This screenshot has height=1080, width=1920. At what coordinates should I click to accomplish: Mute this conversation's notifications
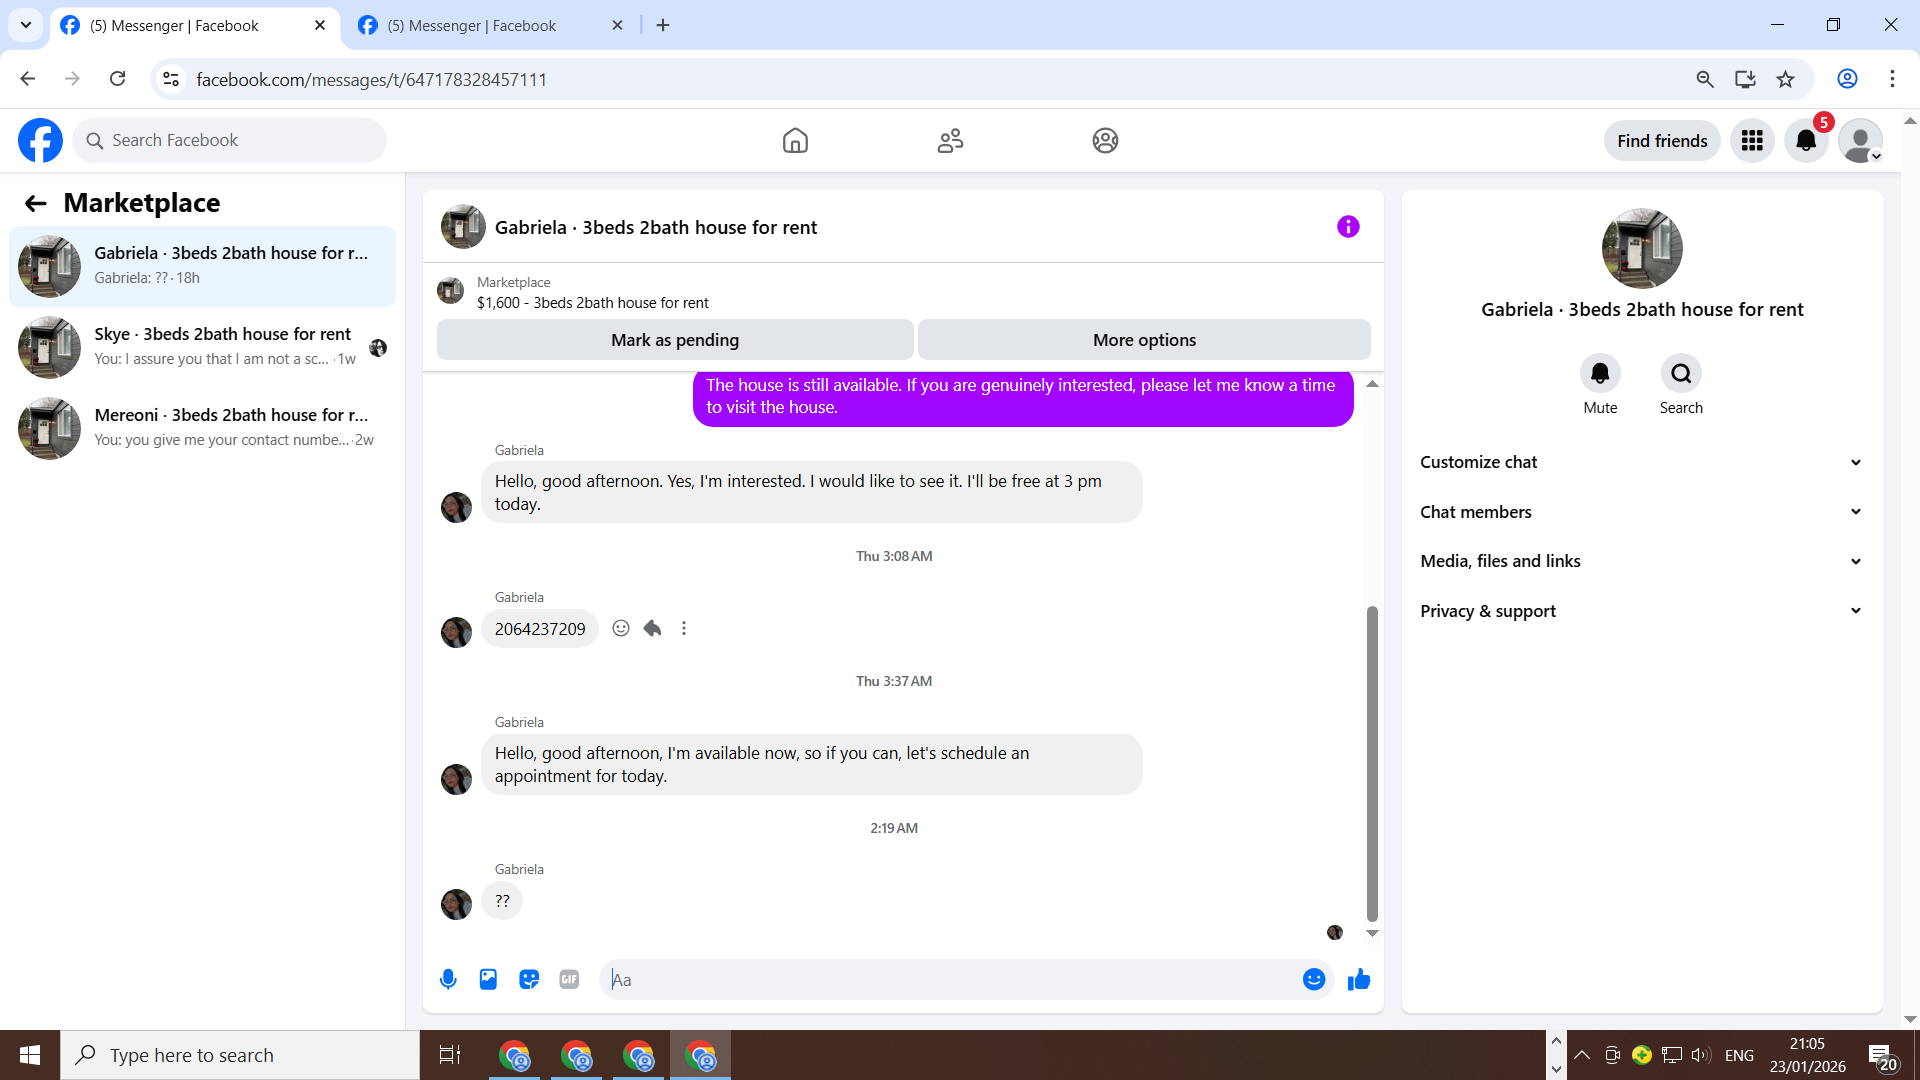coord(1600,374)
